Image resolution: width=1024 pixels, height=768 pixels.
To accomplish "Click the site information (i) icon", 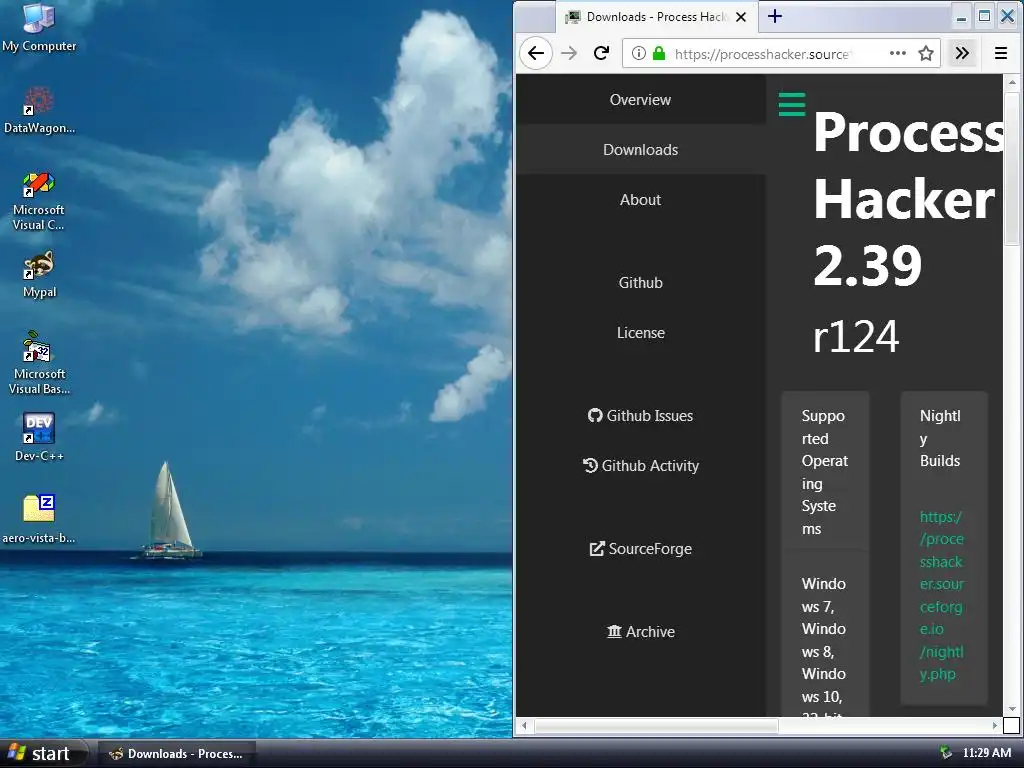I will tap(639, 54).
